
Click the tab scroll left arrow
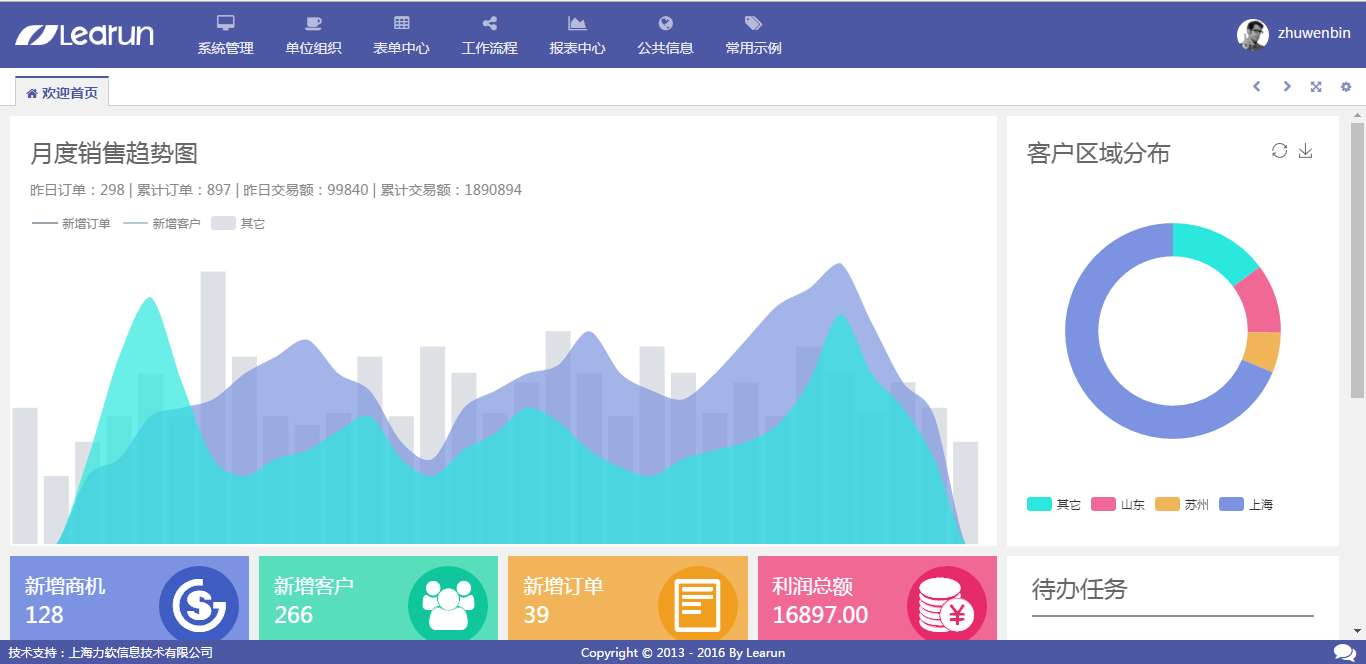click(1257, 87)
